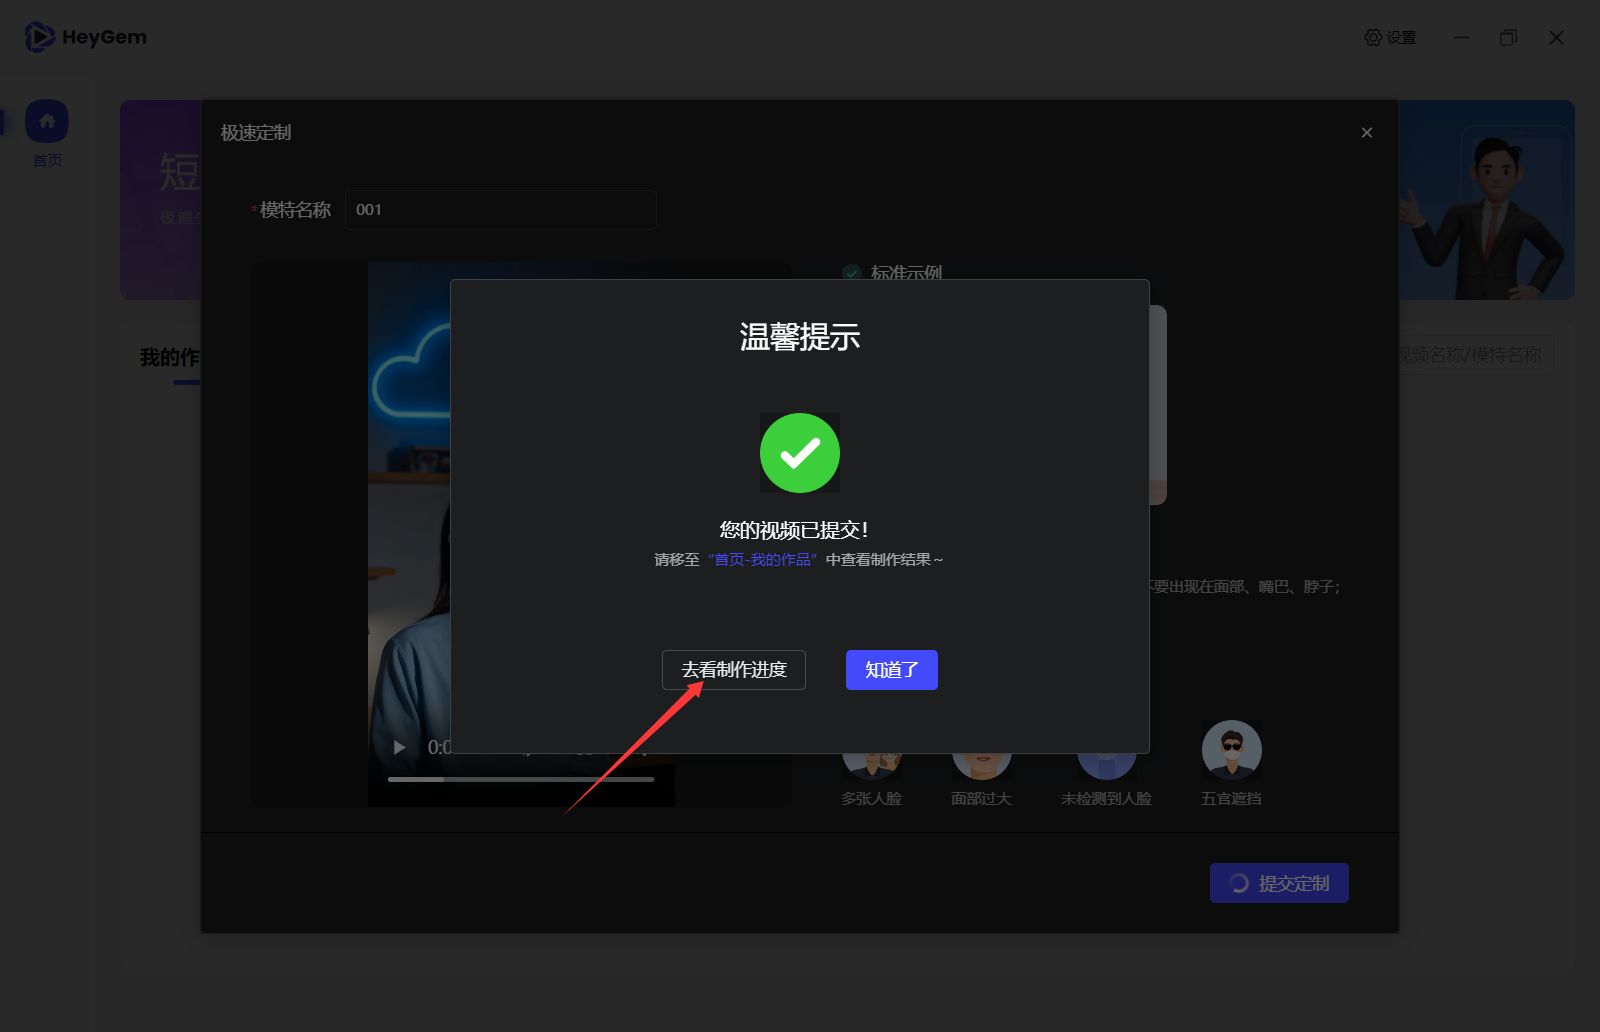The height and width of the screenshot is (1032, 1600).
Task: Select the 未检测到人脸 example avatar
Action: pos(1106,766)
